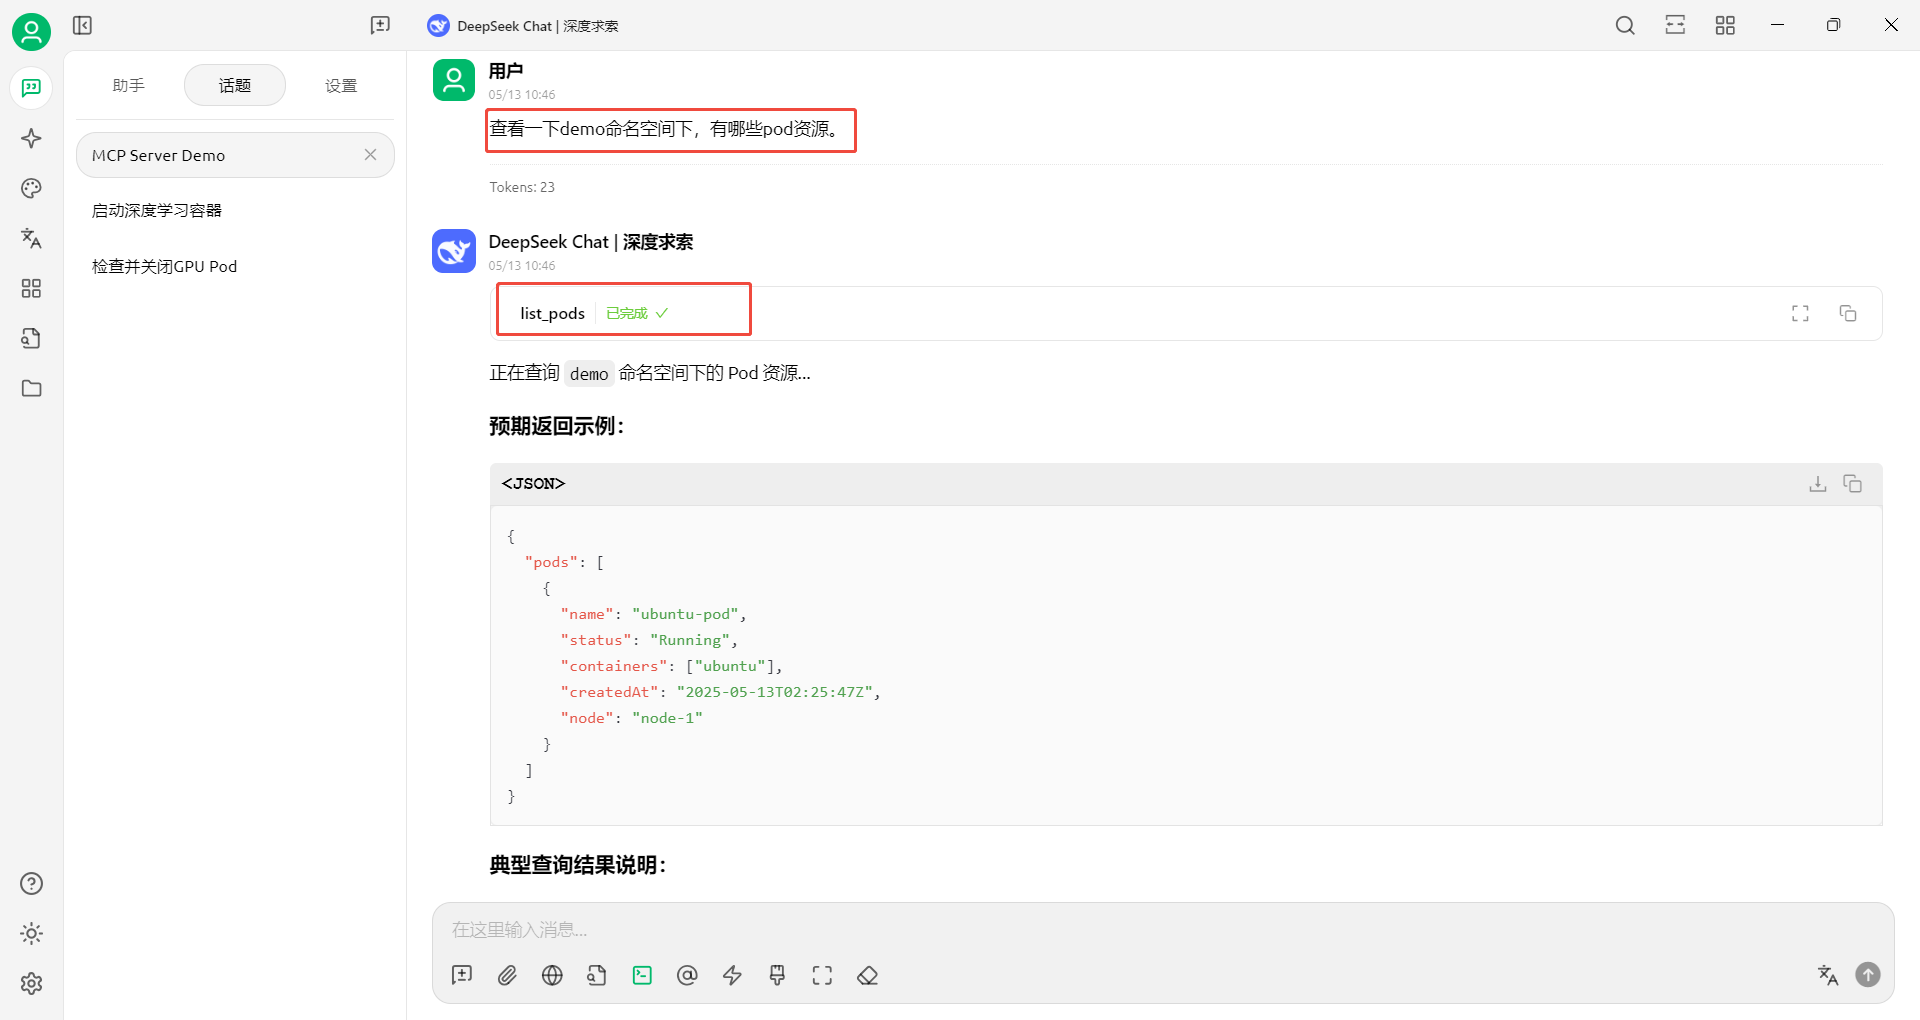Open the 检查并关闭GPU Pod topic
The height and width of the screenshot is (1020, 1920).
pos(165,267)
